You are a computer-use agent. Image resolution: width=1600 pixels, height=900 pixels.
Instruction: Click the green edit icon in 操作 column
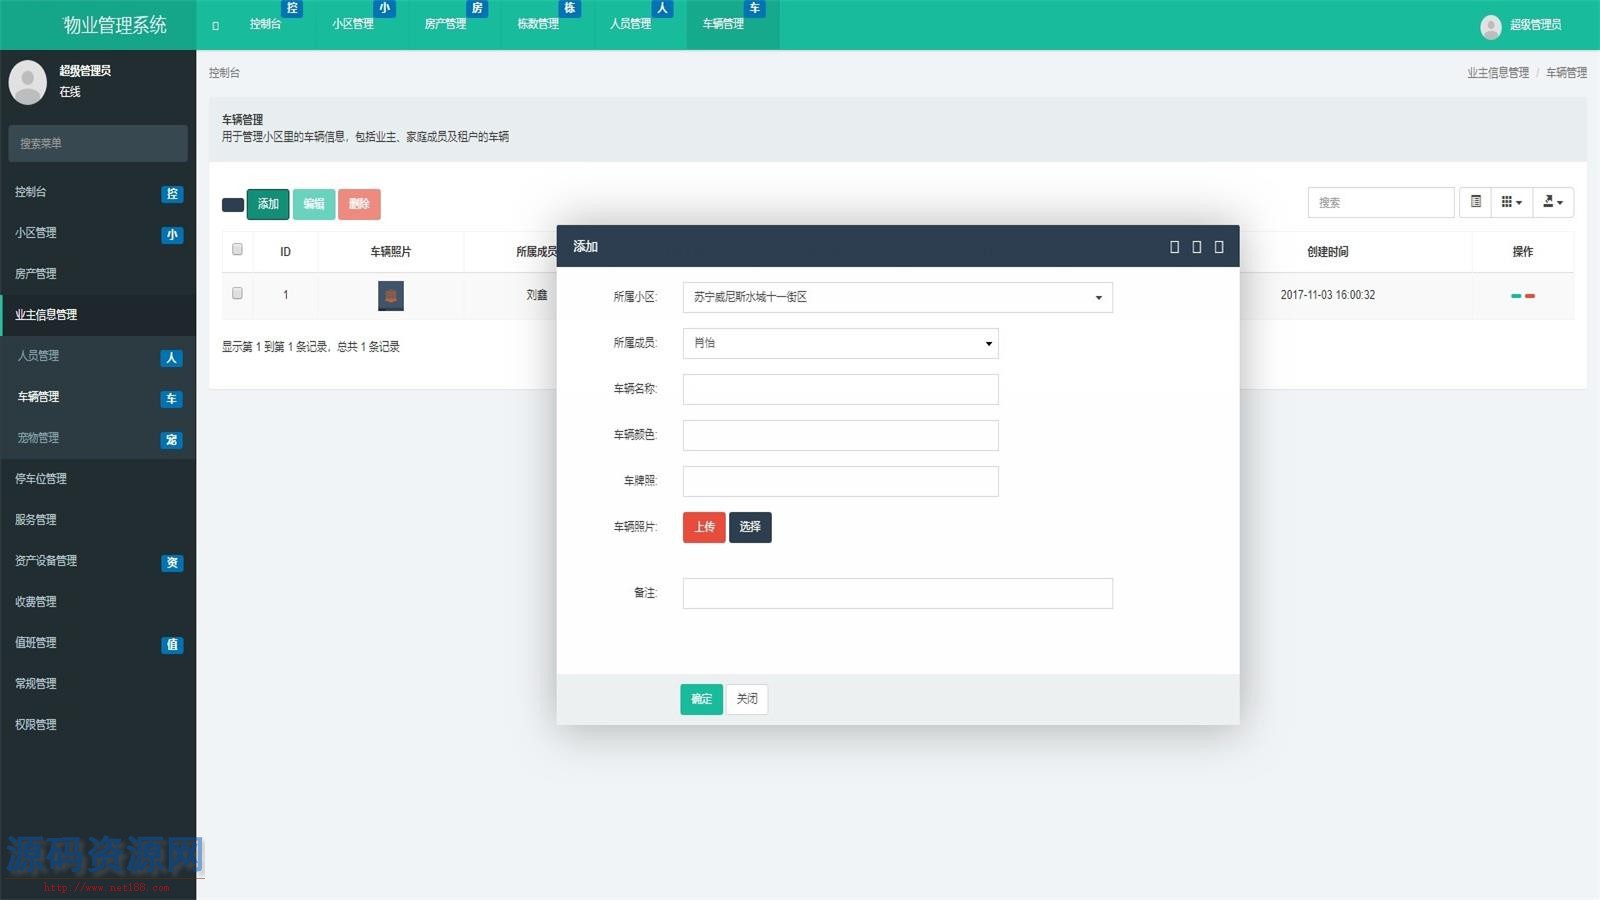pos(1516,296)
